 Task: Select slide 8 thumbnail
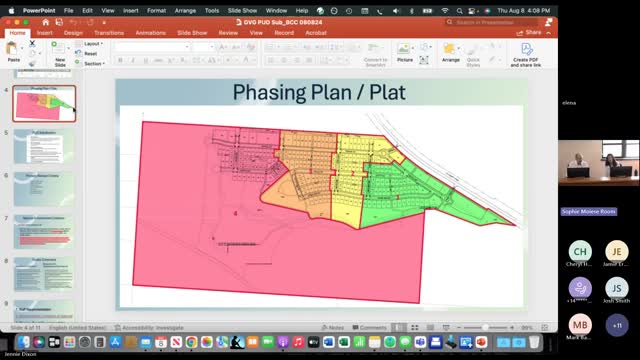click(x=44, y=274)
